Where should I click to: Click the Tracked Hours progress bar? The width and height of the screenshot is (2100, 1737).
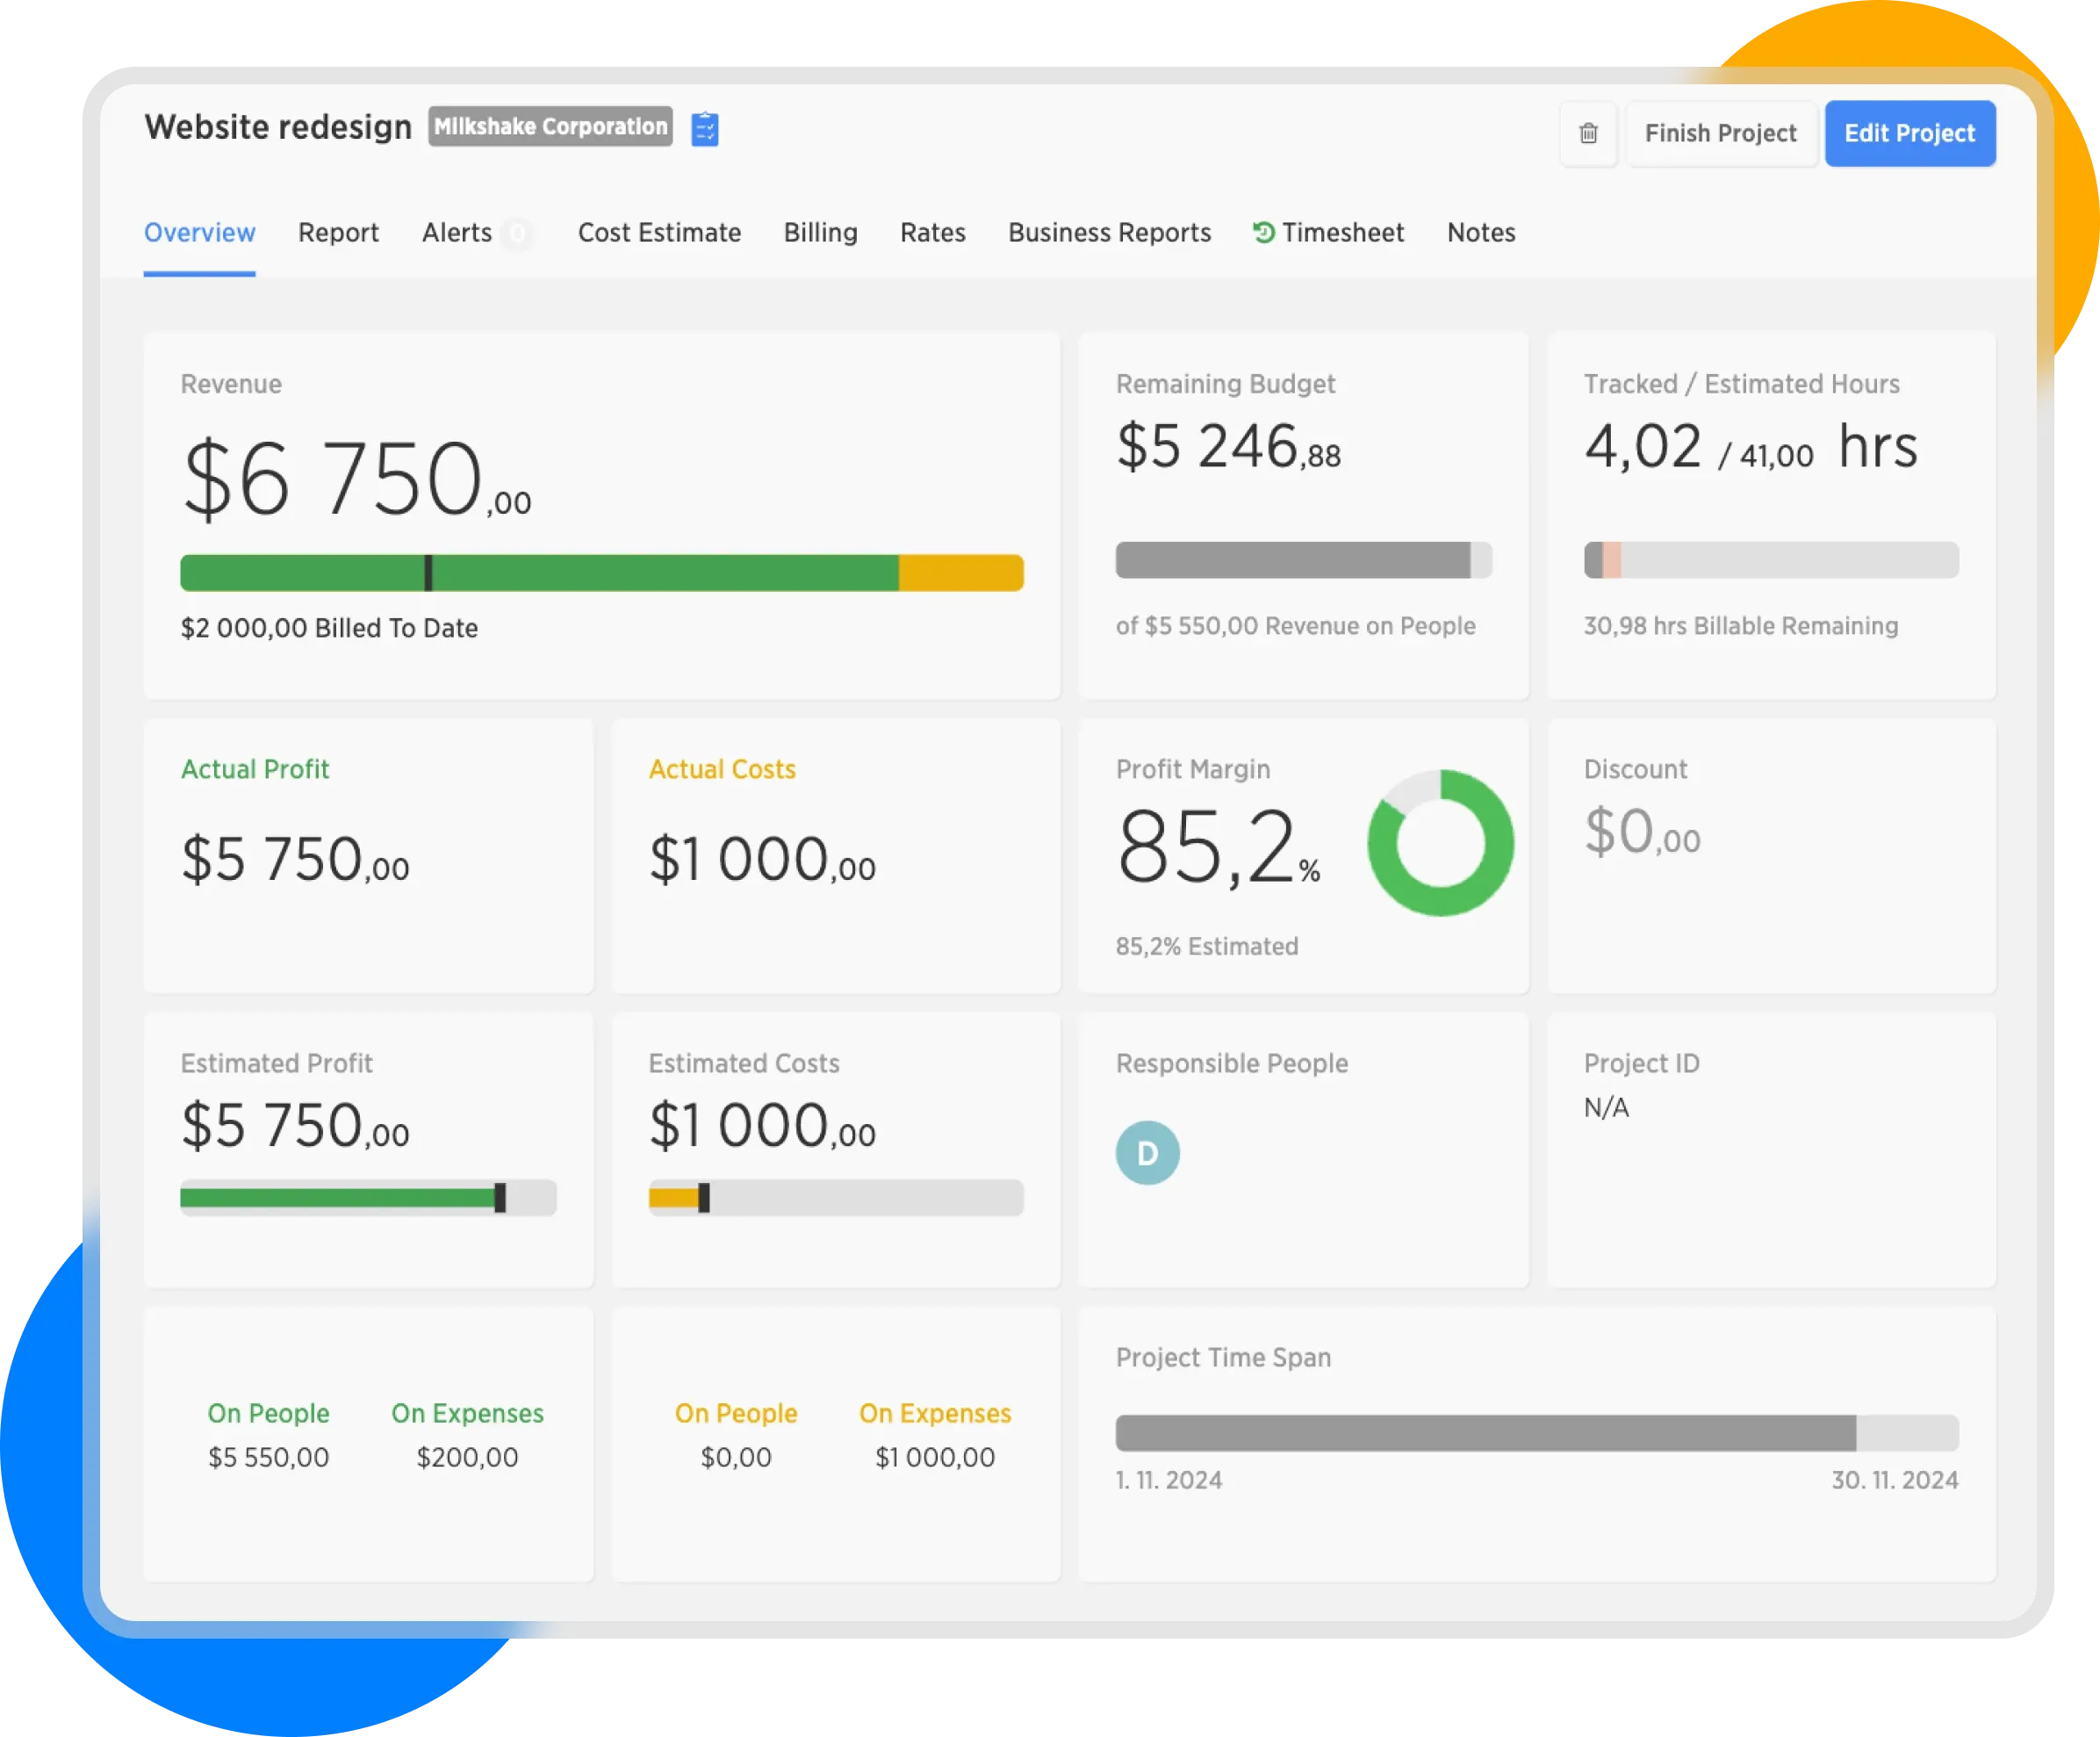pos(1770,560)
